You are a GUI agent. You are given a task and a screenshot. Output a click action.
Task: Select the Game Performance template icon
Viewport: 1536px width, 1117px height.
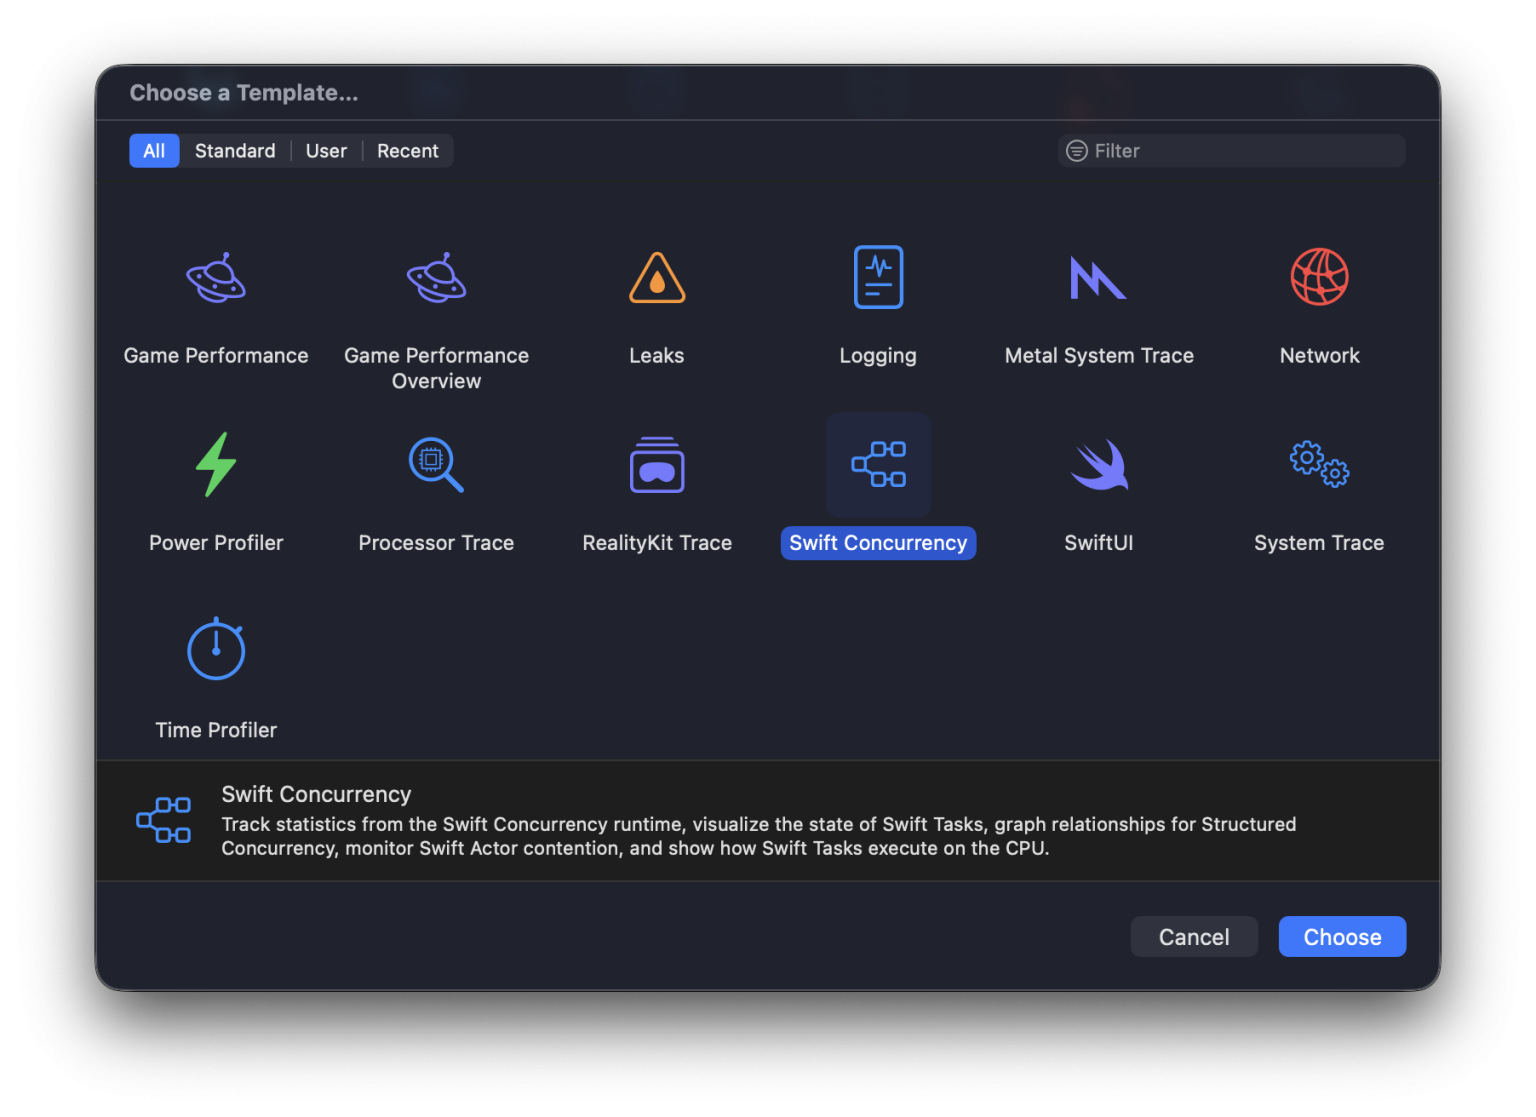click(216, 277)
